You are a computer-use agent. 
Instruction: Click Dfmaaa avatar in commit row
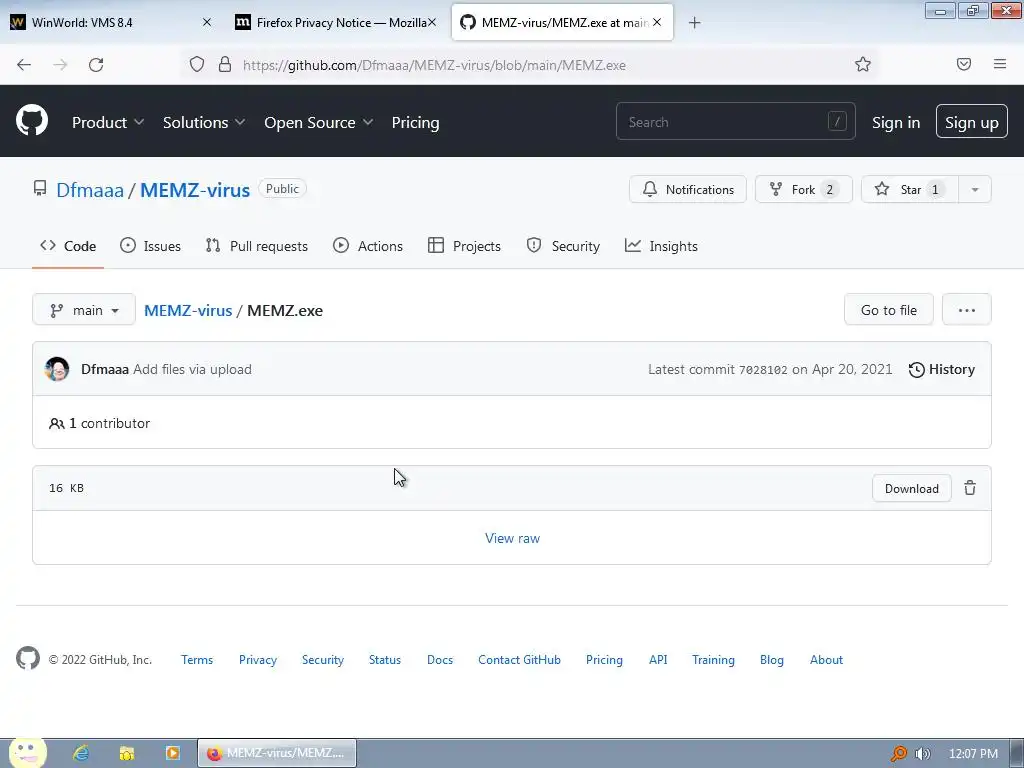point(57,369)
